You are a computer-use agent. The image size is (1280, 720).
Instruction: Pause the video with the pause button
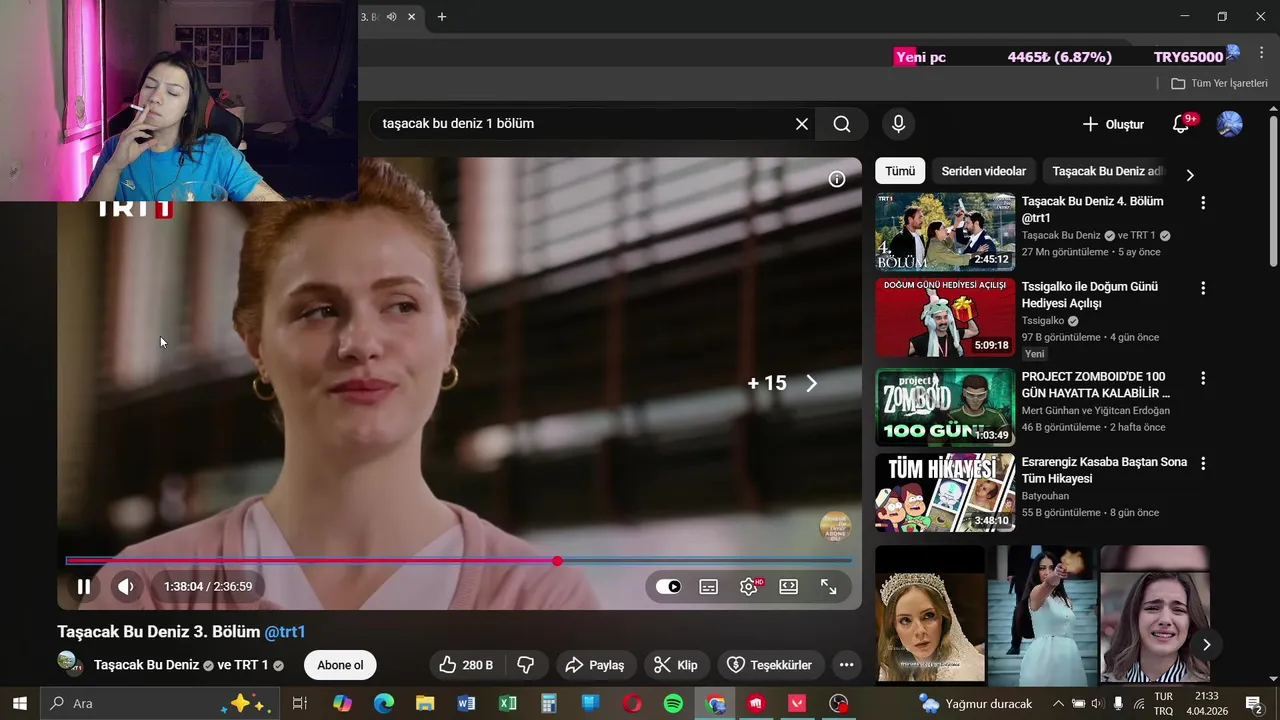(x=84, y=587)
